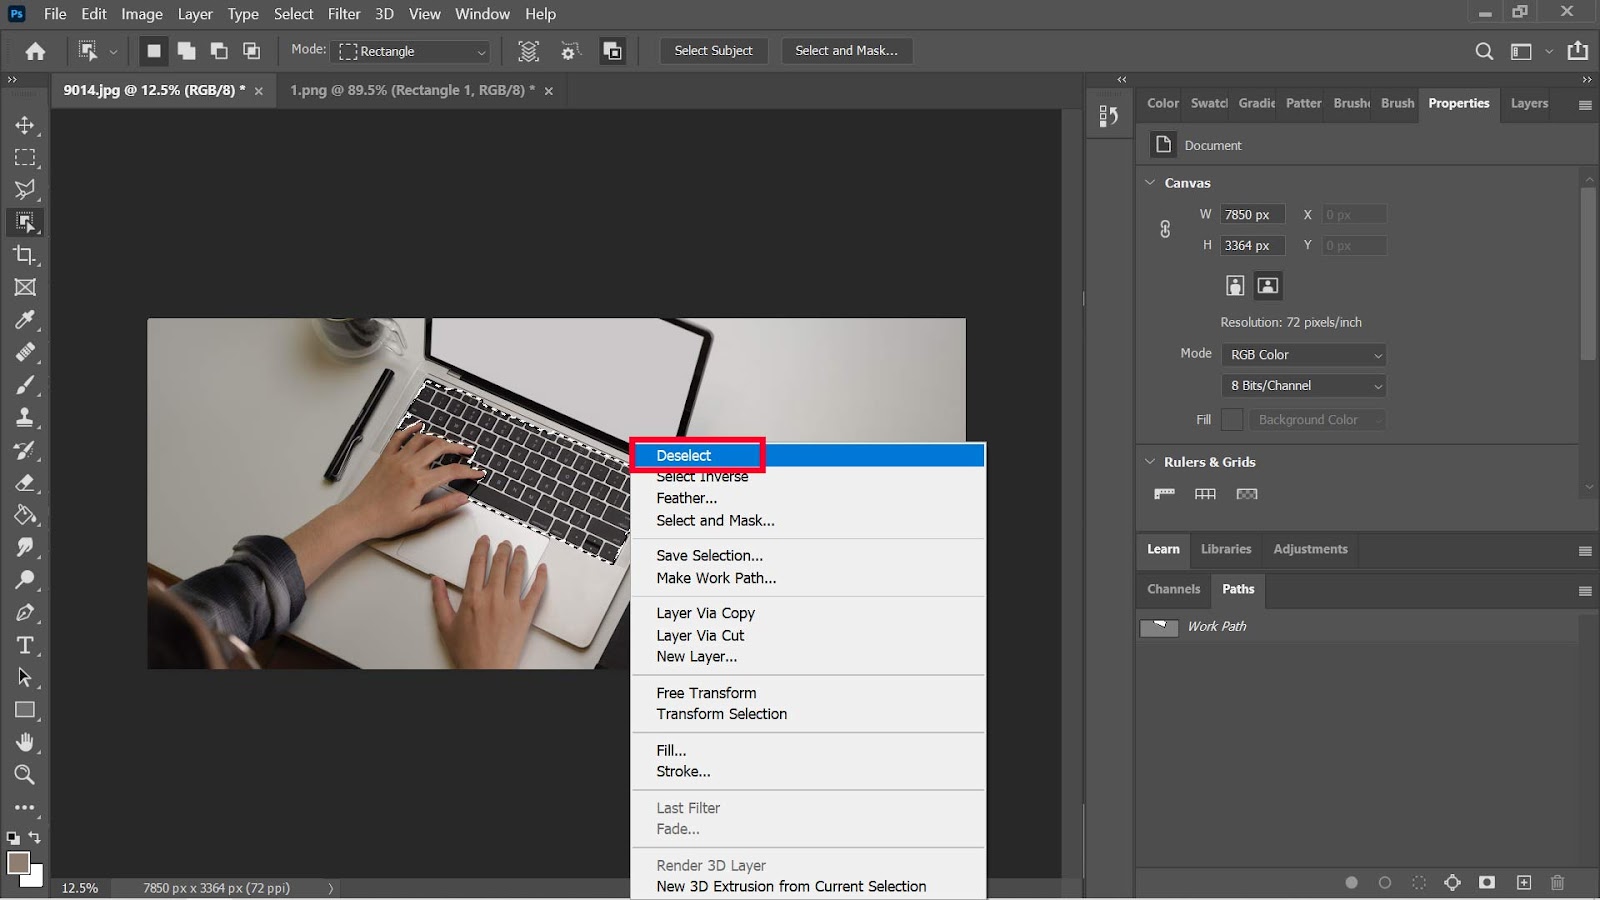The width and height of the screenshot is (1600, 900).
Task: Select the Eyedropper tool
Action: pos(25,320)
